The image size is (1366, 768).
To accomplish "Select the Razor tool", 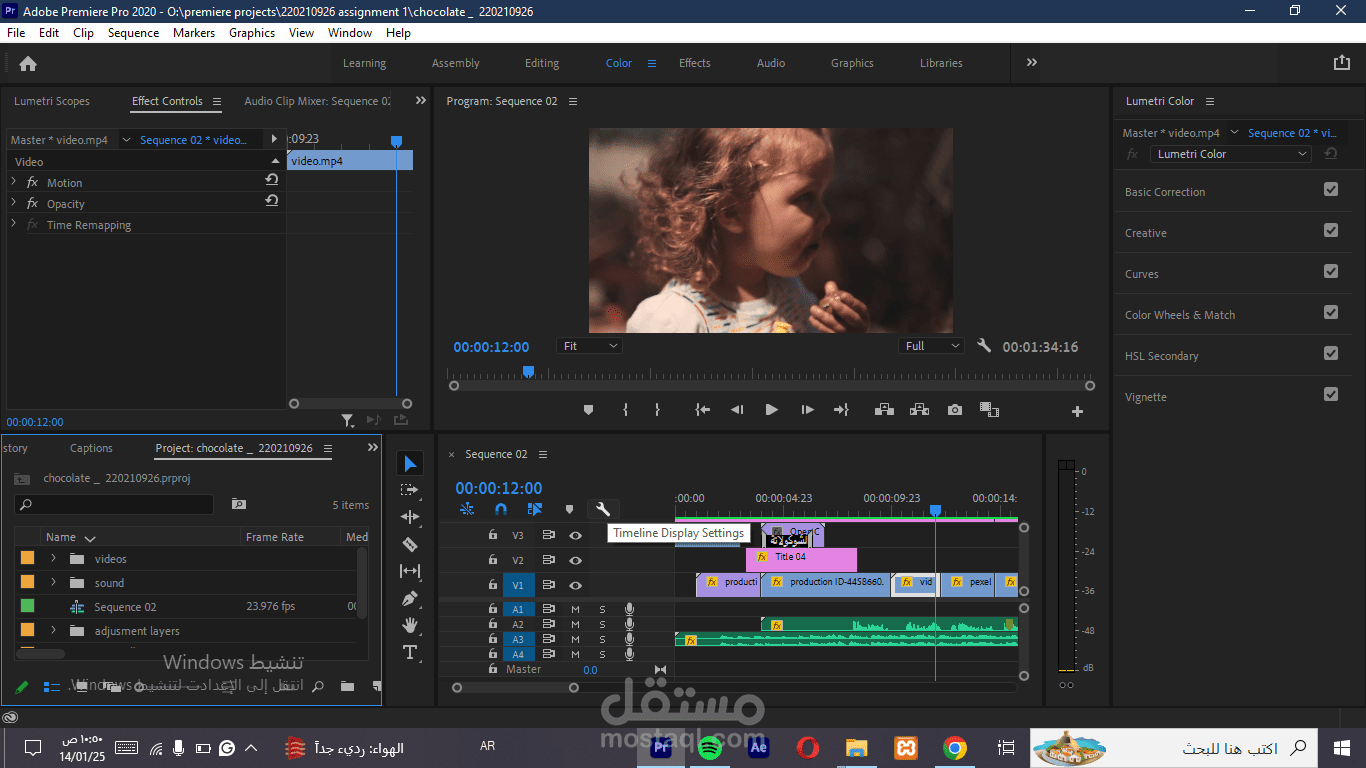I will pos(410,544).
